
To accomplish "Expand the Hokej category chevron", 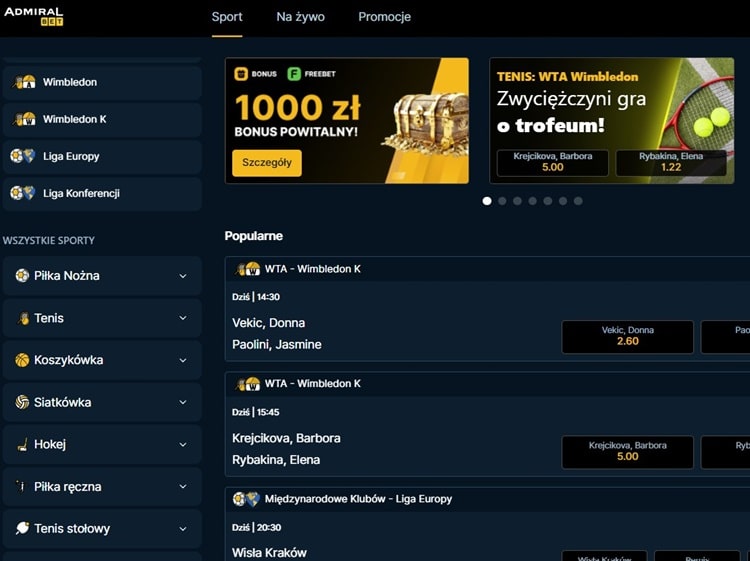I will (183, 444).
